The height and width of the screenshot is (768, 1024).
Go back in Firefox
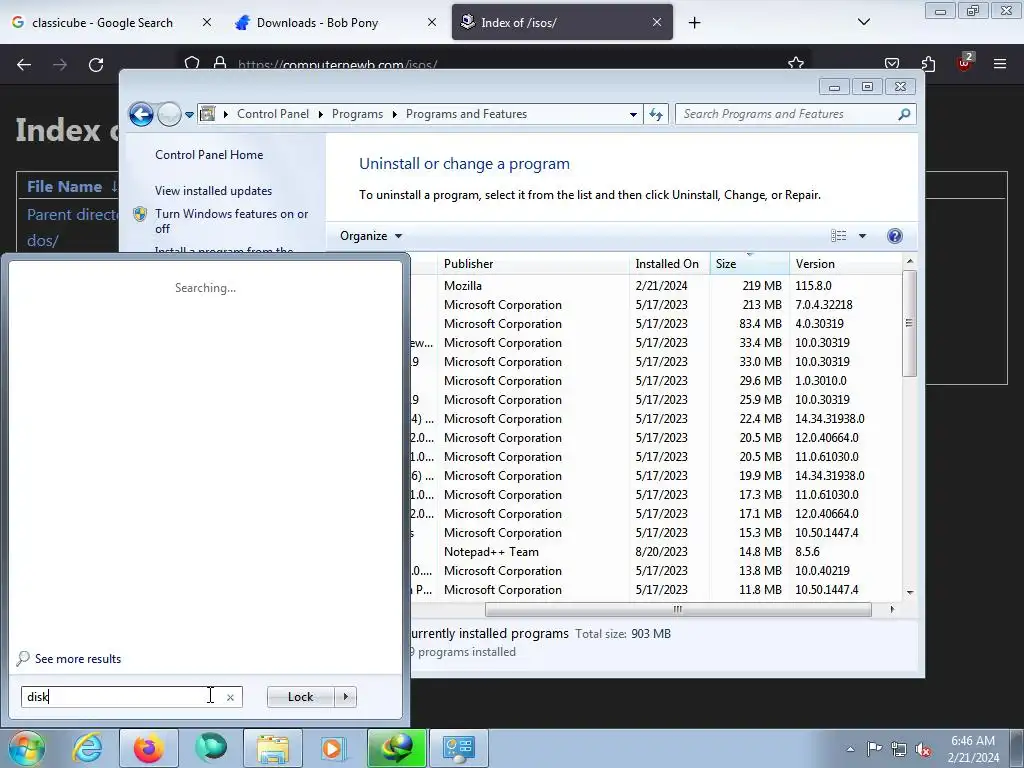[x=24, y=65]
